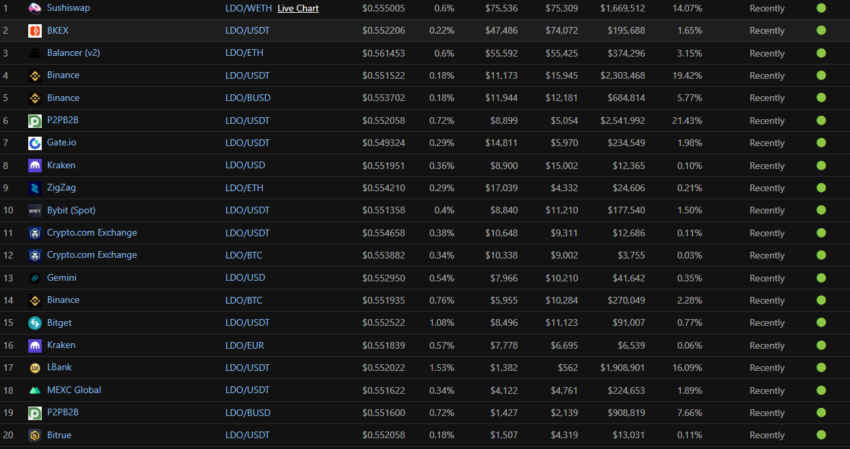This screenshot has height=449, width=850.
Task: Click the ZigZag exchange logo icon
Action: pyautogui.click(x=35, y=188)
